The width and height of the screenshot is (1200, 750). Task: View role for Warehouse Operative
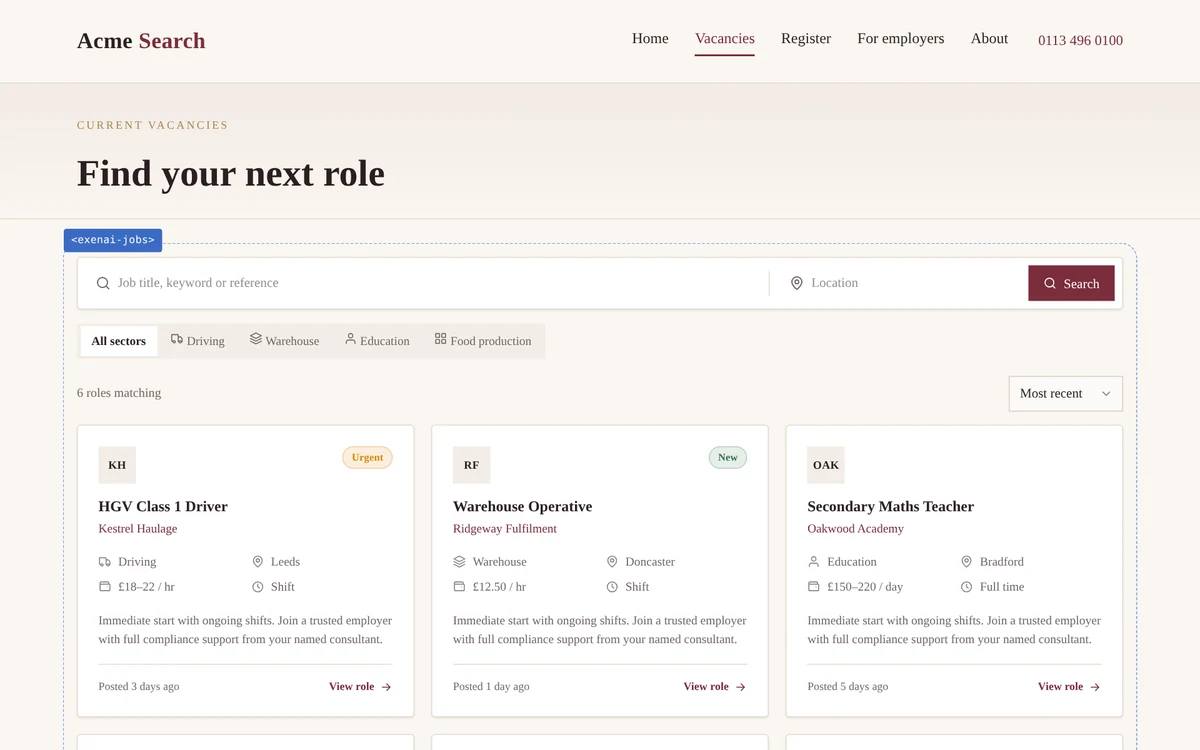click(714, 687)
